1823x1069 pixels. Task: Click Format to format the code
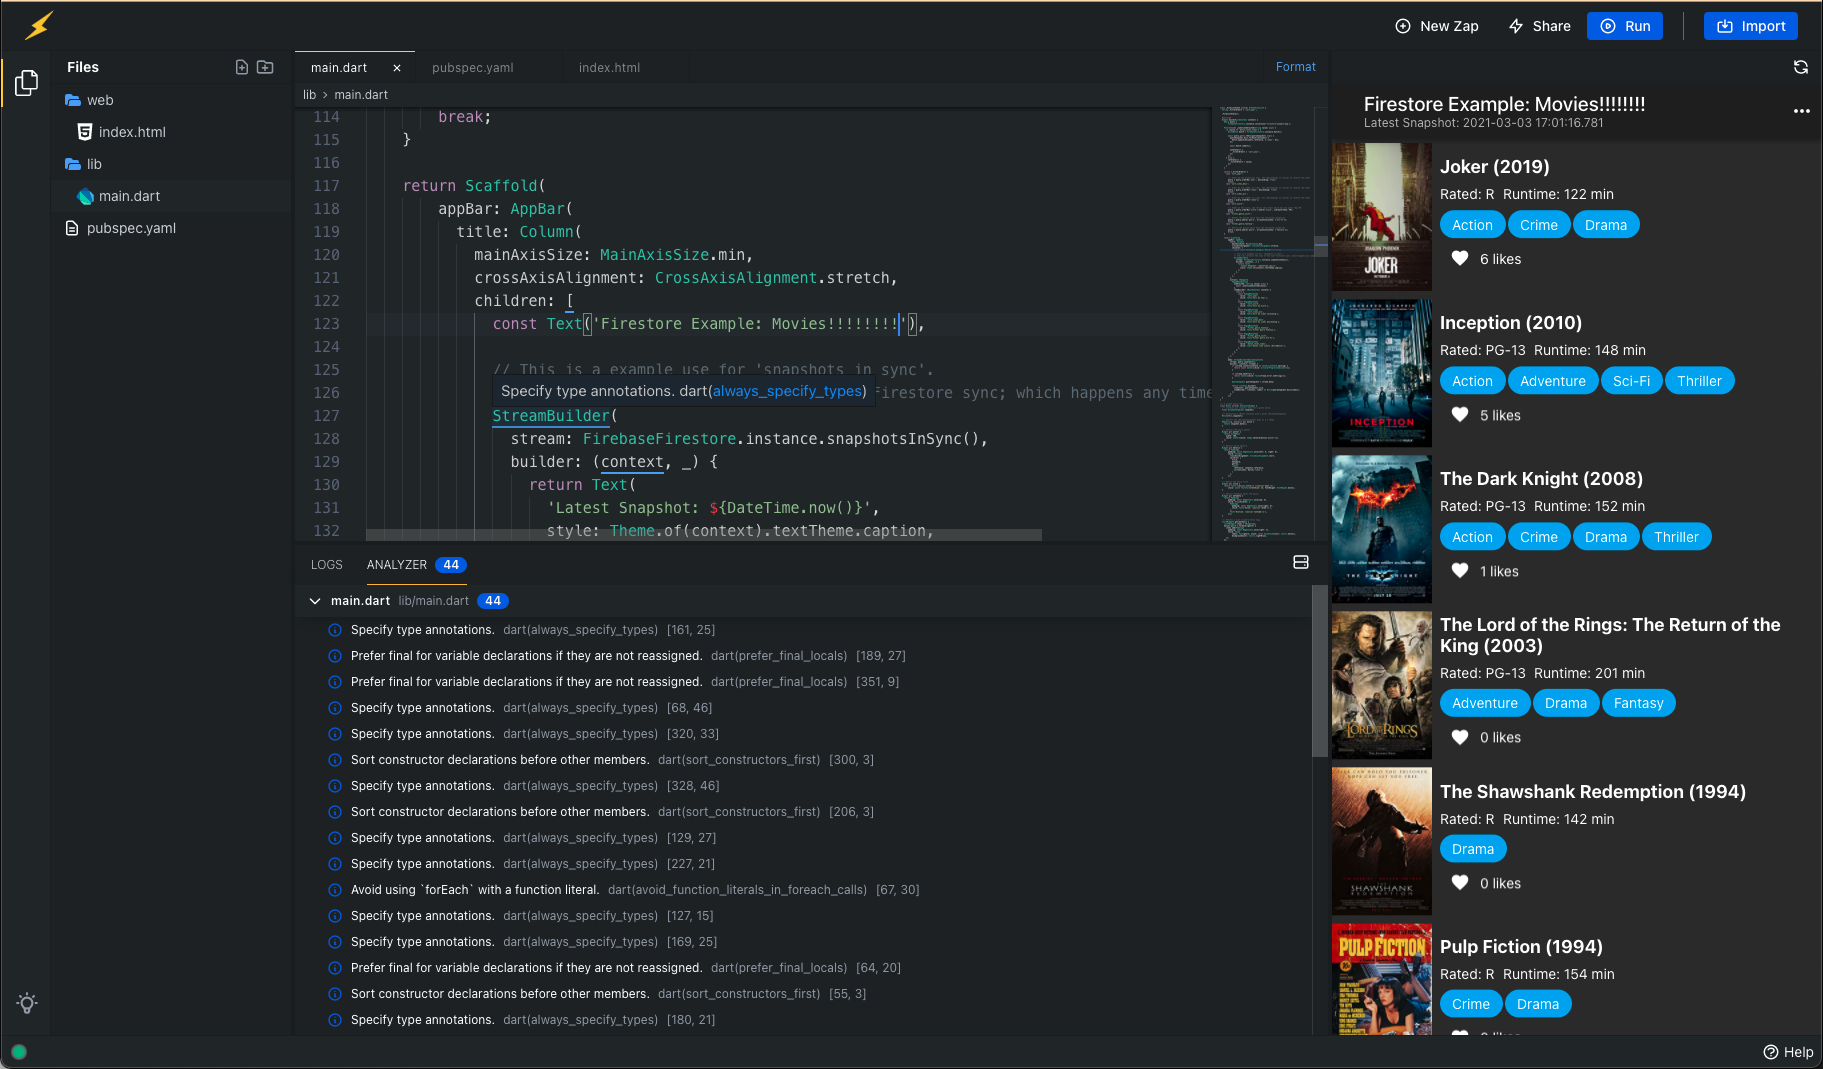click(x=1295, y=66)
